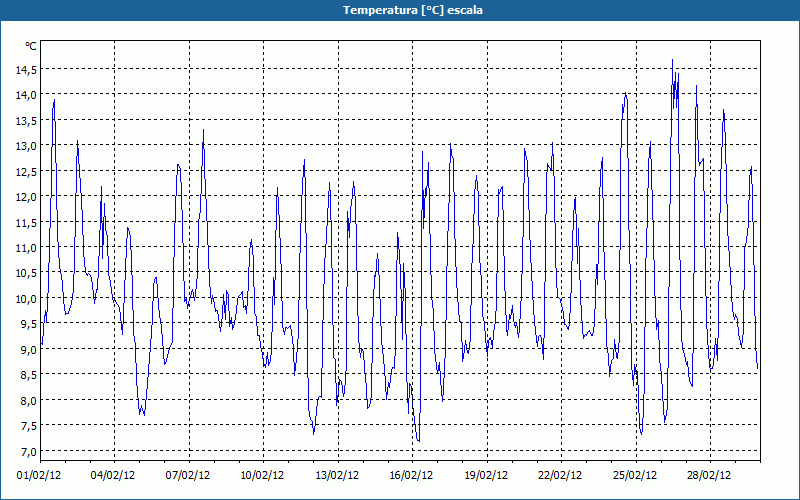Select the 10,0 y-axis value

click(26, 298)
